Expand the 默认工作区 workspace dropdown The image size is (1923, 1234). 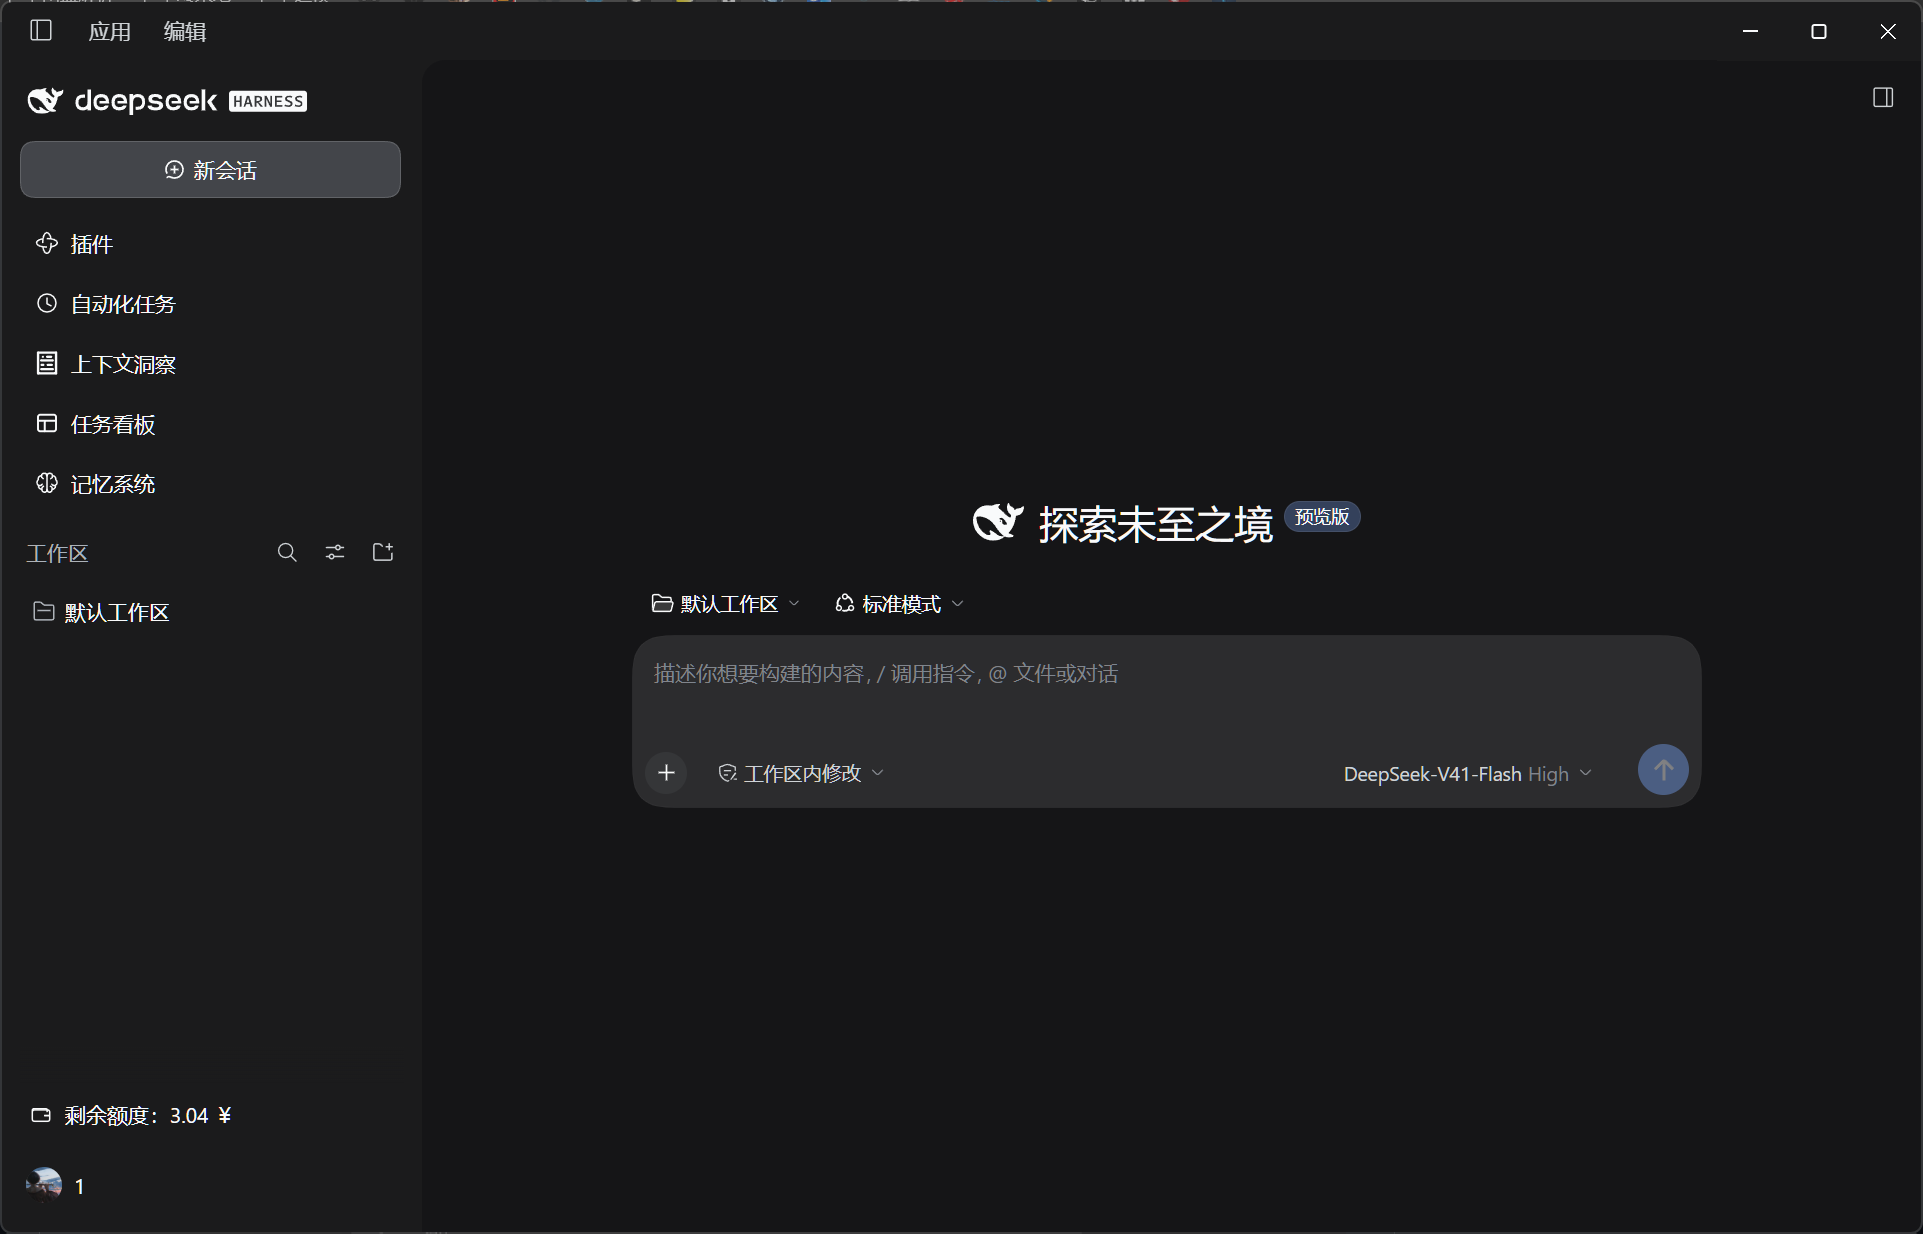(x=726, y=604)
